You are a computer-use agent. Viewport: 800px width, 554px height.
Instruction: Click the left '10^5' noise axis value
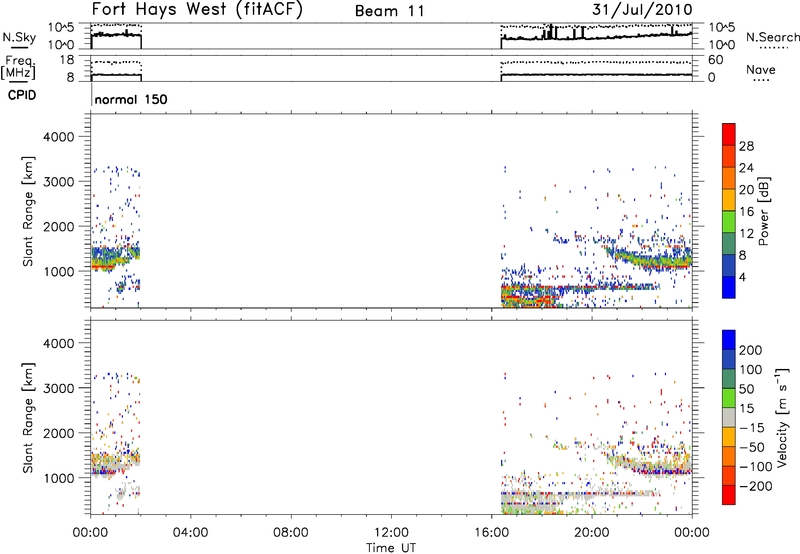(61, 28)
